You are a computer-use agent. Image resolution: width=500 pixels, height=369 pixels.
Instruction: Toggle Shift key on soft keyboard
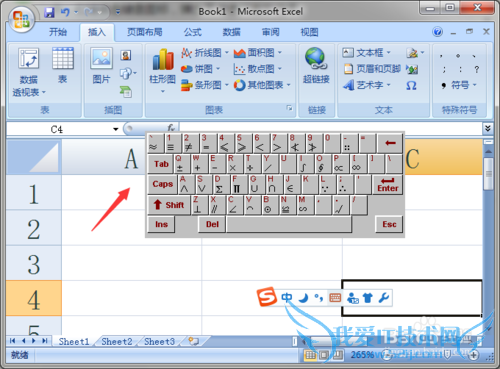click(x=169, y=205)
